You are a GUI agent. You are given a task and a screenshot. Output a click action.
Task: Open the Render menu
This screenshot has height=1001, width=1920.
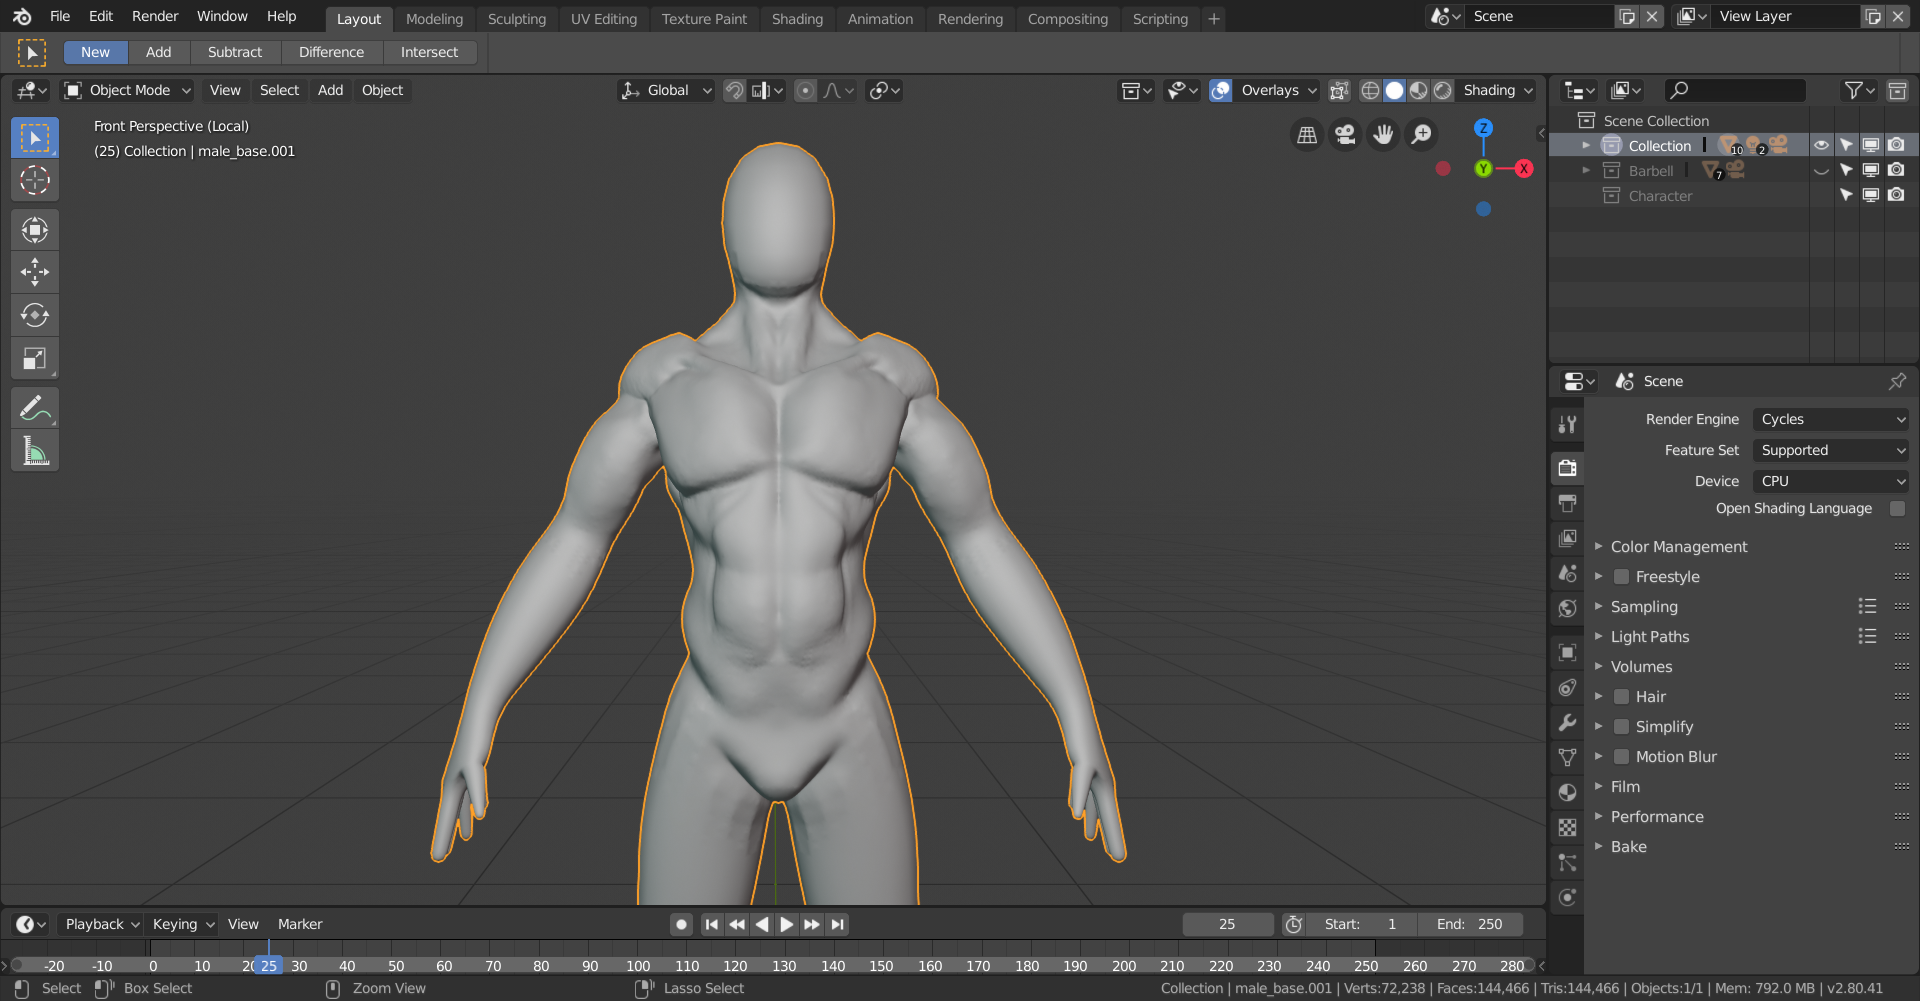(155, 16)
